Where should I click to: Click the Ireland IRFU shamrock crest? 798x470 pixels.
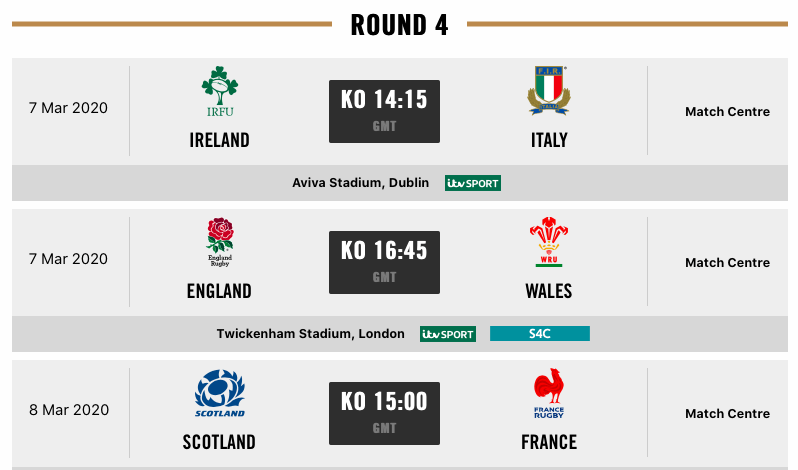(220, 92)
